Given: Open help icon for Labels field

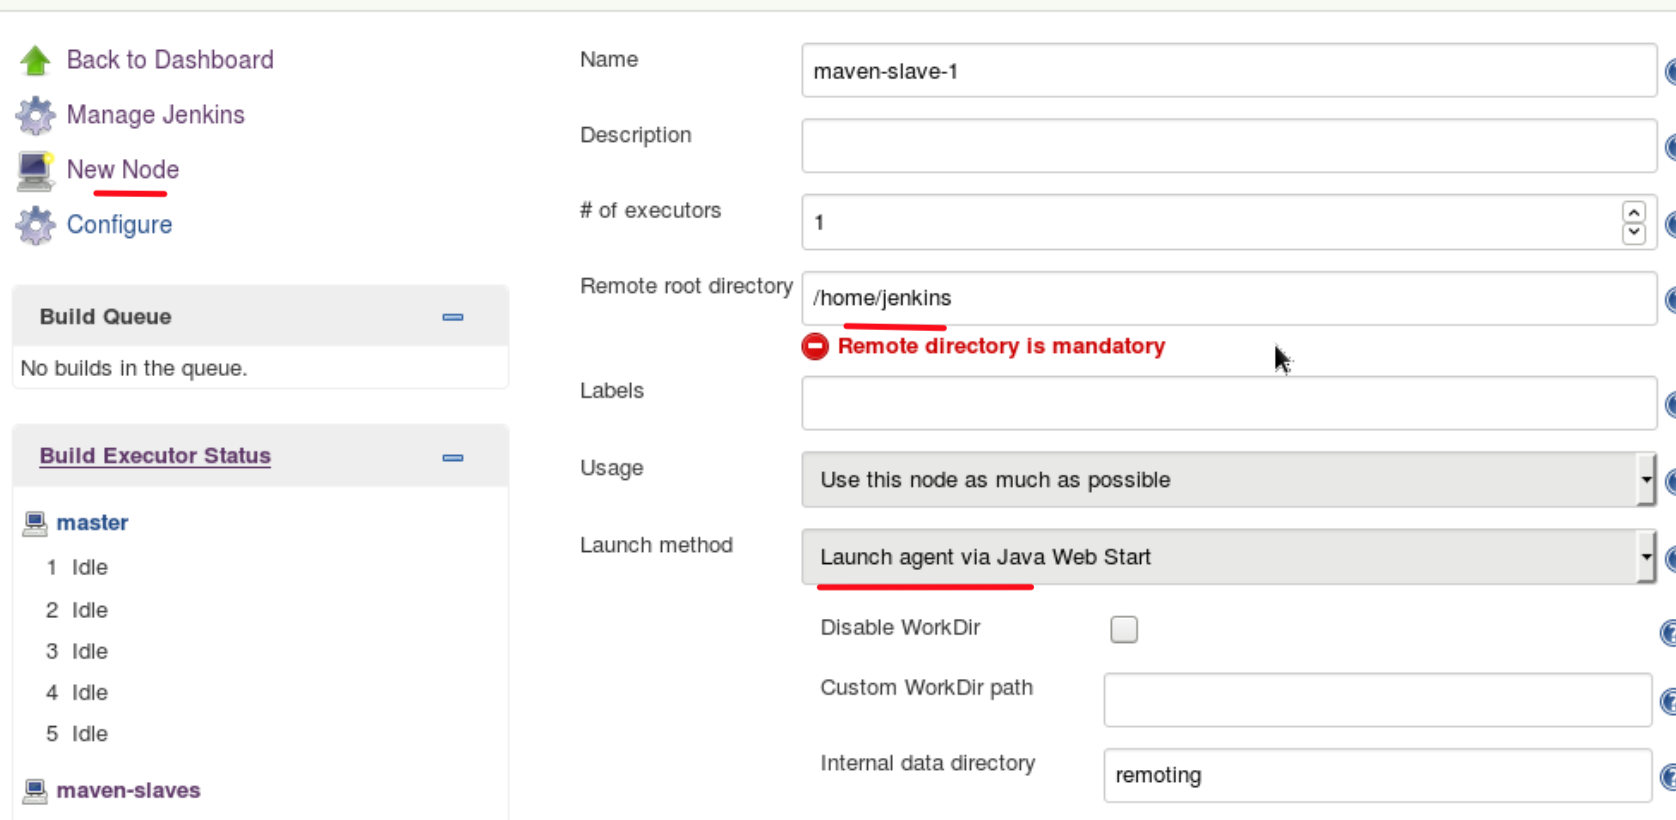Looking at the screenshot, I should pos(1670,404).
